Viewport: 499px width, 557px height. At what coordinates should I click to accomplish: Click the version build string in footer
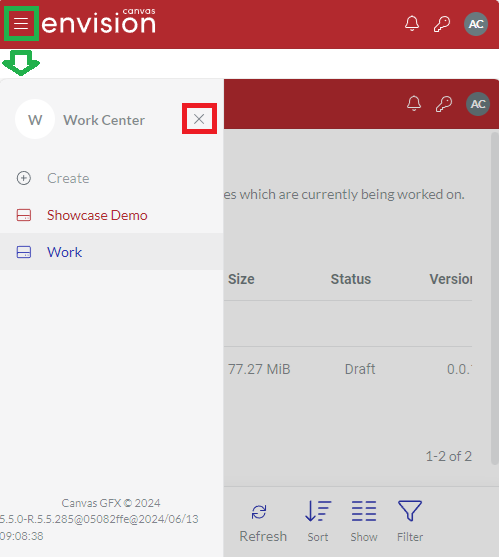tap(99, 528)
